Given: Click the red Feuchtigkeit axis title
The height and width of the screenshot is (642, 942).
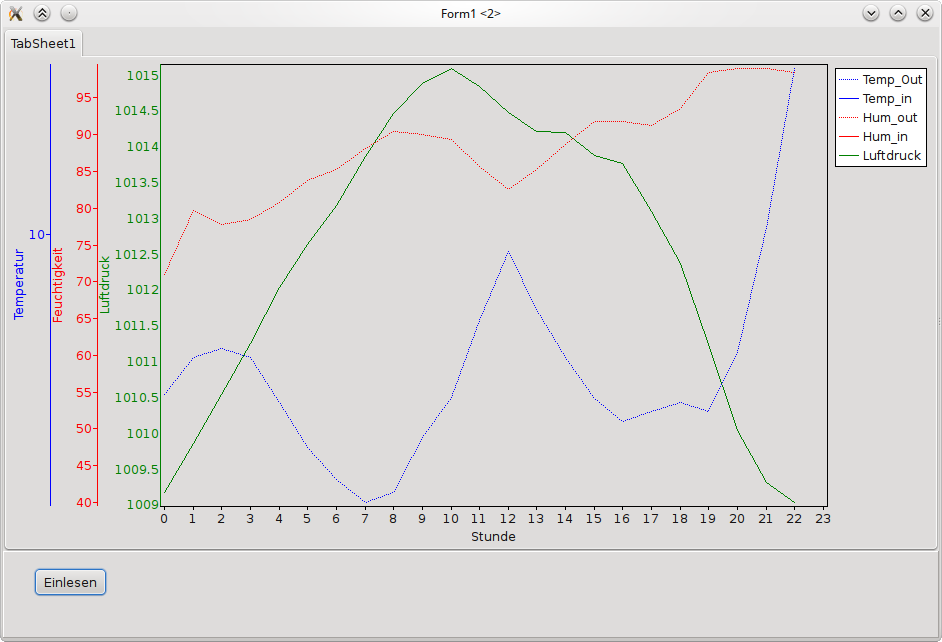Looking at the screenshot, I should 58,285.
